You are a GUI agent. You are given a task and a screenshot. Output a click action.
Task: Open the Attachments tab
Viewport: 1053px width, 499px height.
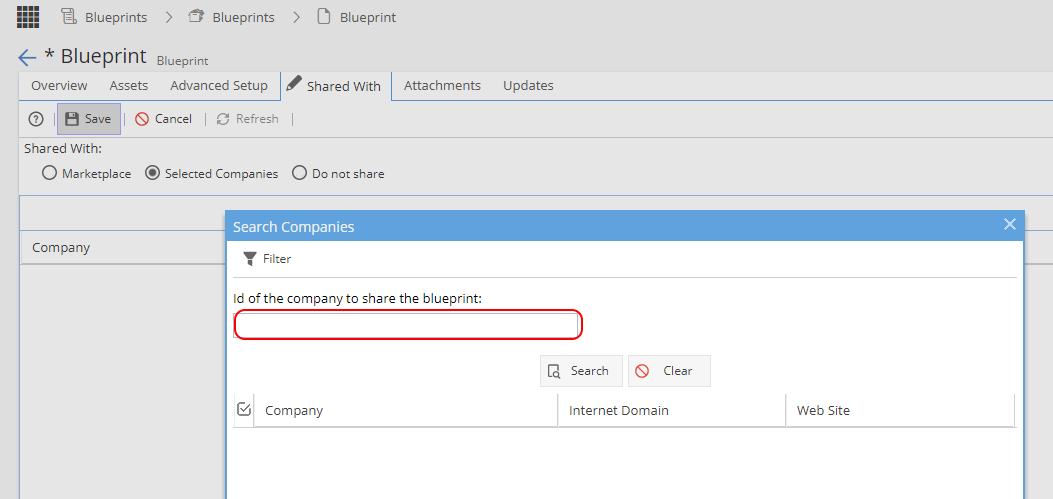tap(443, 85)
